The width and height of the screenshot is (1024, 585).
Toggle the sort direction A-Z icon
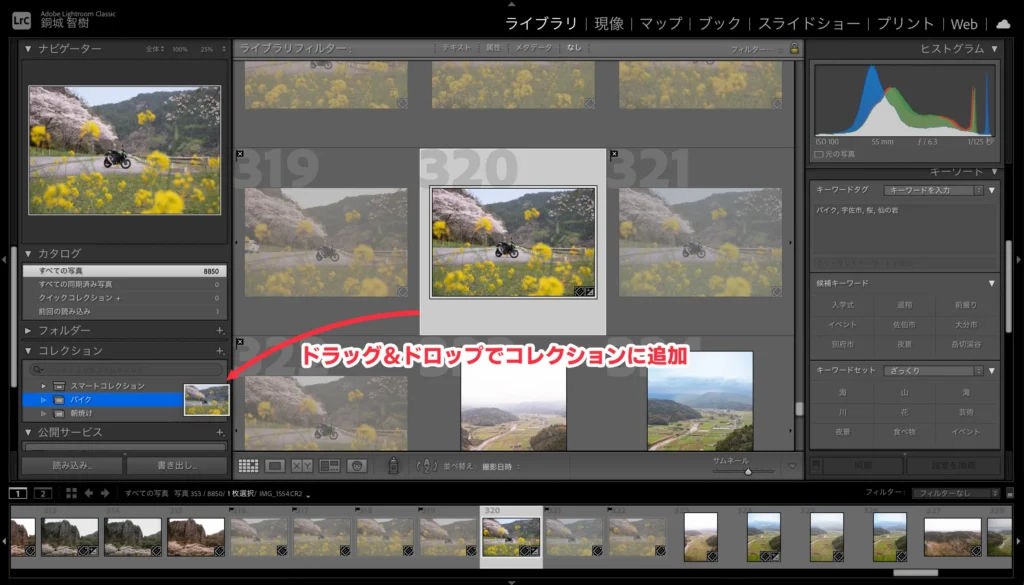(x=428, y=464)
